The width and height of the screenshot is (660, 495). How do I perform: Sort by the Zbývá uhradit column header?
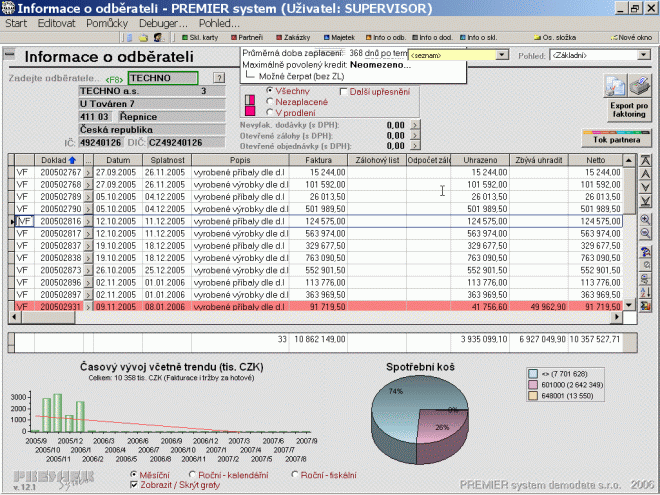pyautogui.click(x=539, y=160)
